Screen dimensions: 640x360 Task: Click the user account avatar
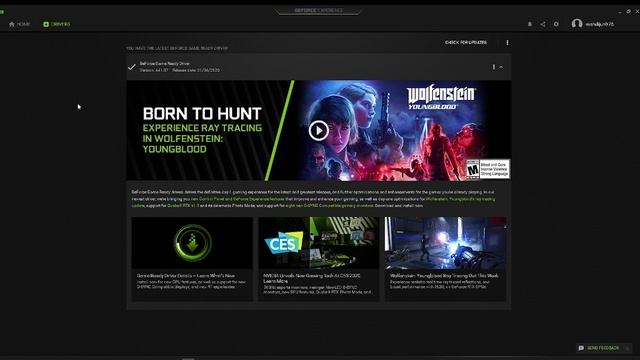[x=577, y=24]
